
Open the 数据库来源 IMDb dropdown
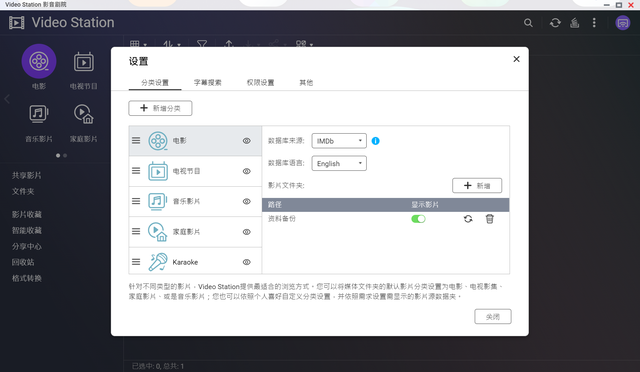339,141
